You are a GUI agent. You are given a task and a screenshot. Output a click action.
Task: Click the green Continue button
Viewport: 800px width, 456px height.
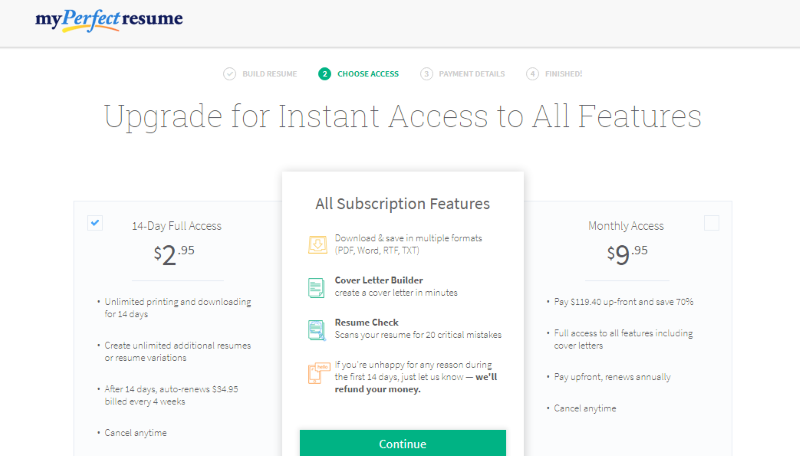[403, 443]
